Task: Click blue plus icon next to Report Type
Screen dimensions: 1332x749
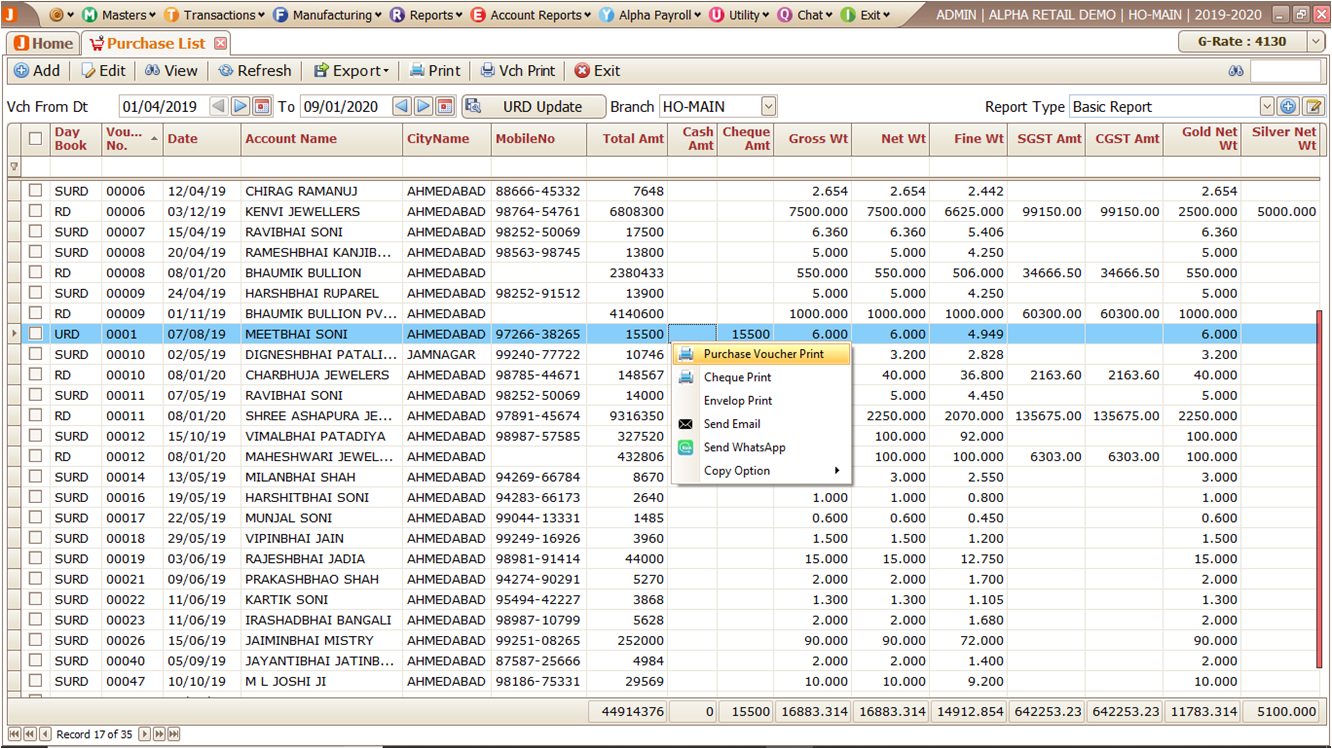Action: coord(1288,107)
